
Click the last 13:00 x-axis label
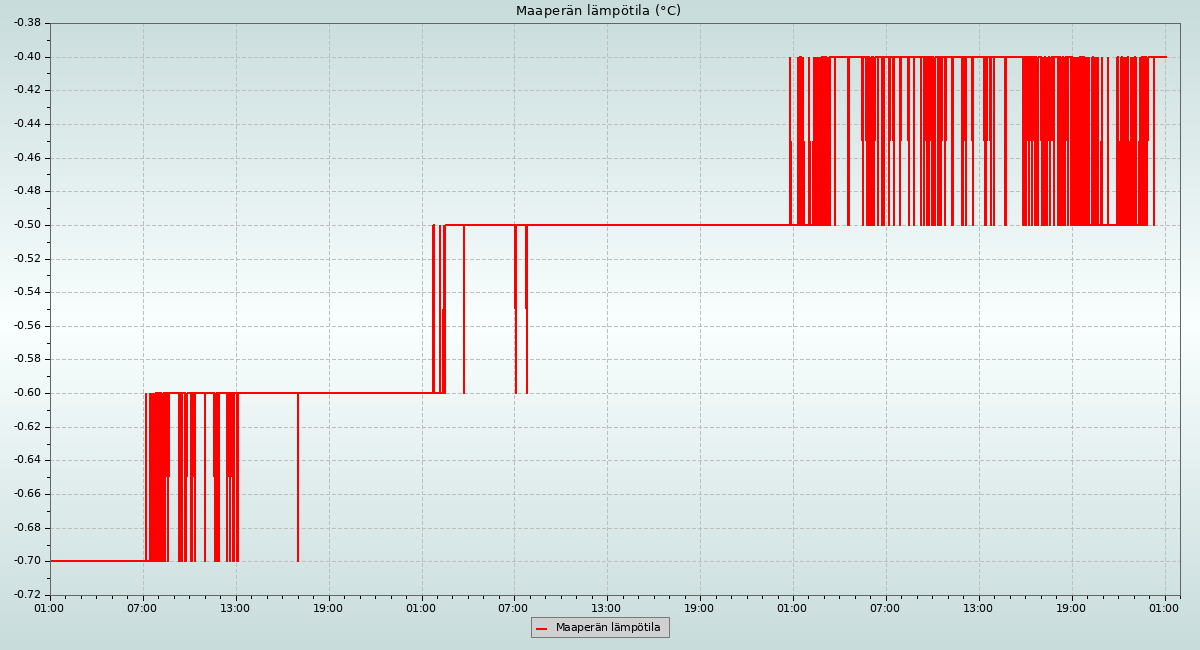(978, 607)
